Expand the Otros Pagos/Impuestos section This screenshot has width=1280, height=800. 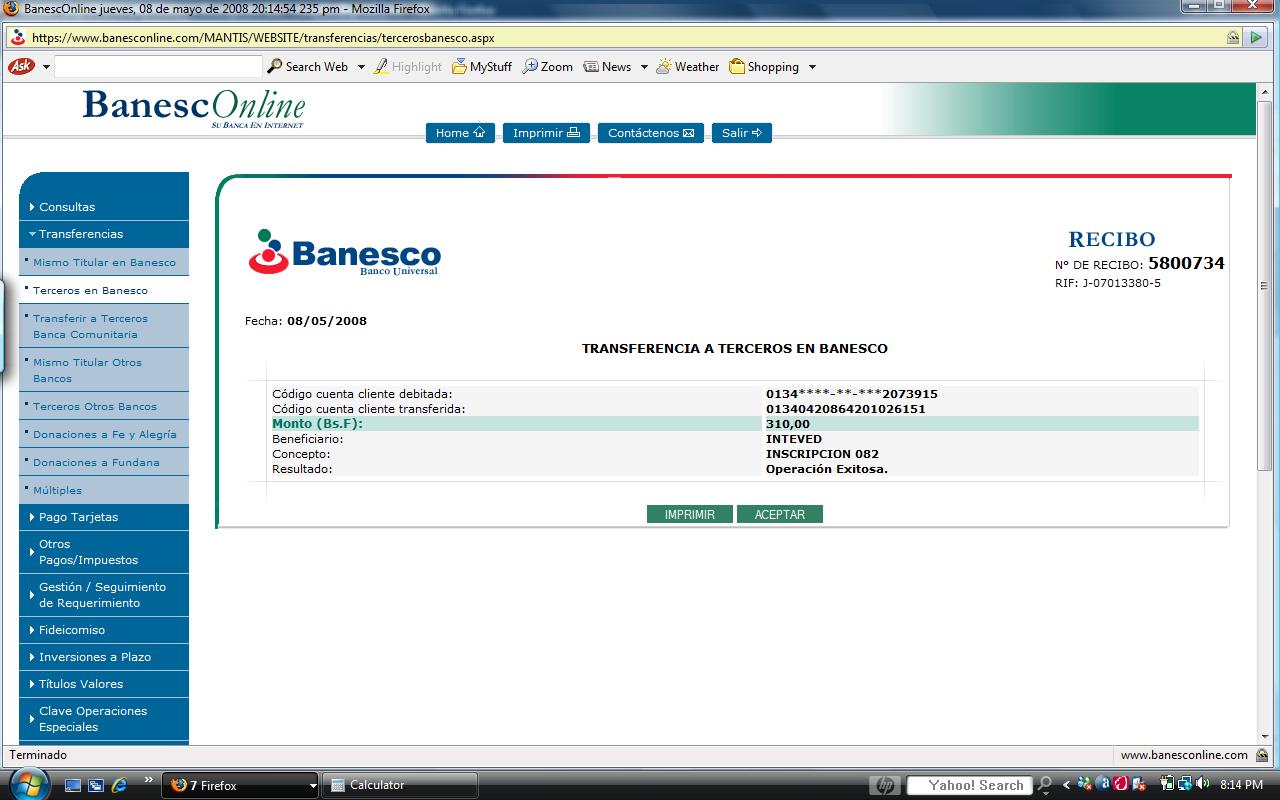tap(104, 552)
